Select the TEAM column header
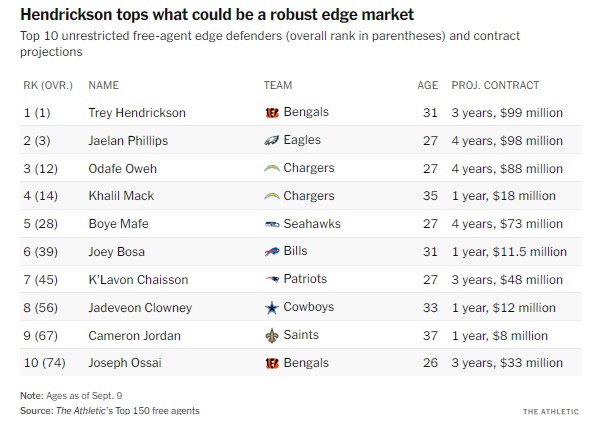Image resolution: width=612 pixels, height=431 pixels. (x=277, y=85)
